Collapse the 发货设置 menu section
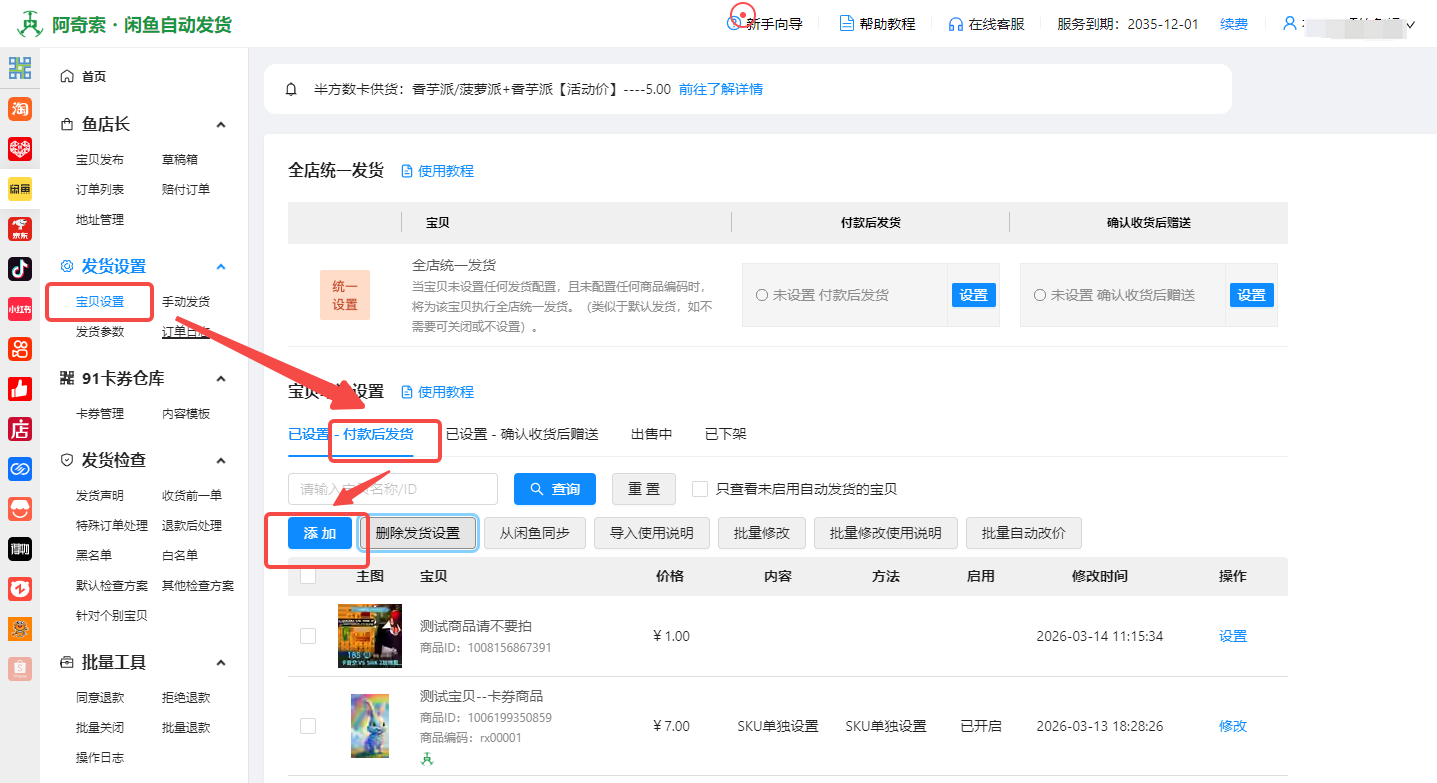 click(x=221, y=267)
